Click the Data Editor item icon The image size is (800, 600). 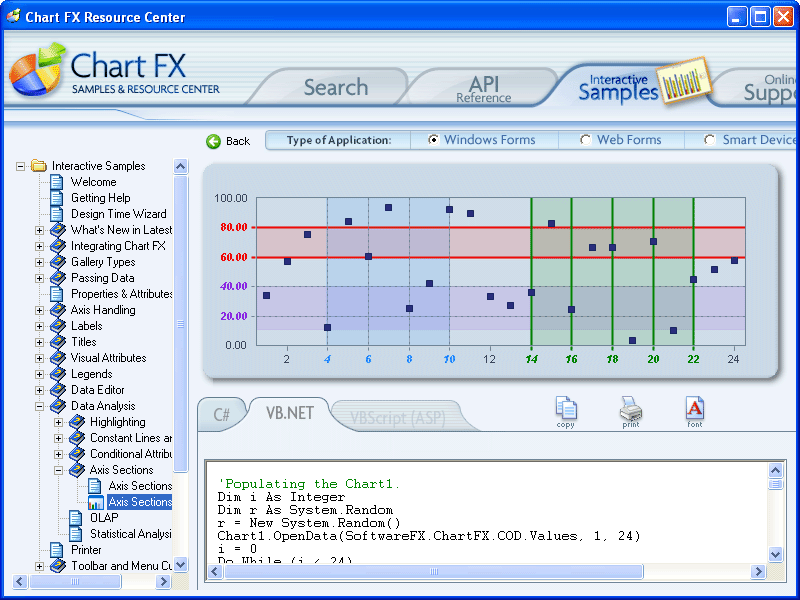(x=56, y=390)
